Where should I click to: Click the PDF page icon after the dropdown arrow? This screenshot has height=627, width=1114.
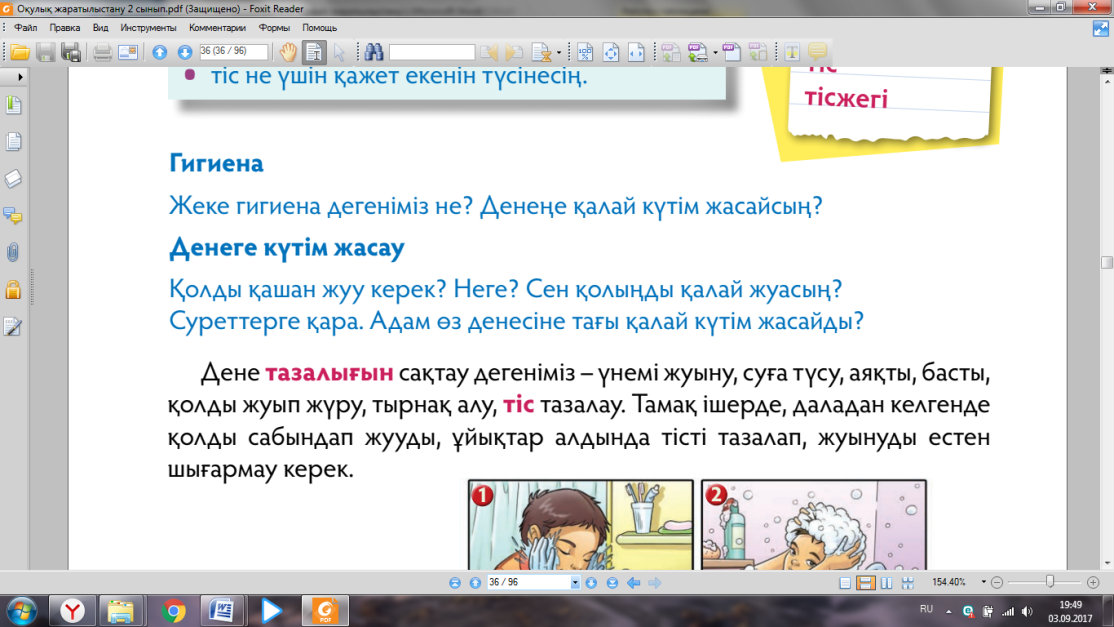coord(732,52)
